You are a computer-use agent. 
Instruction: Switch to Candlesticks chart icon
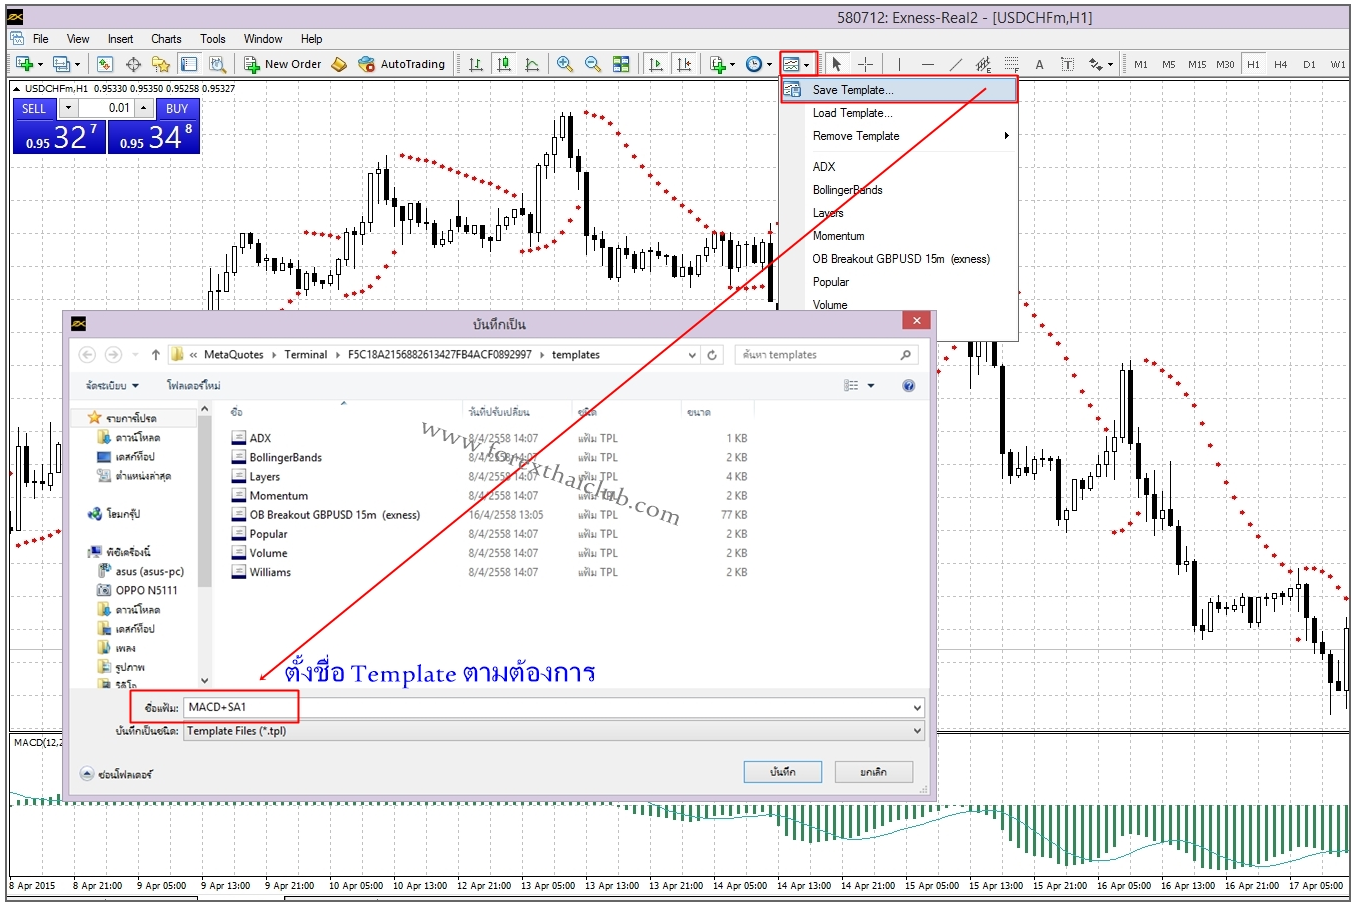pyautogui.click(x=504, y=64)
